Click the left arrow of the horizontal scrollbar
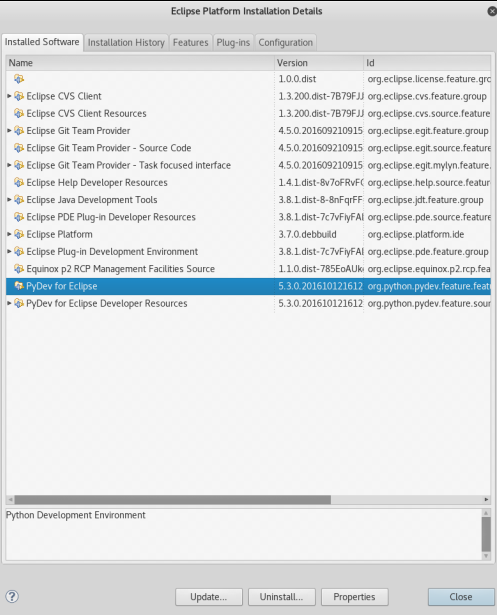Viewport: 497px width, 615px height. click(x=11, y=500)
